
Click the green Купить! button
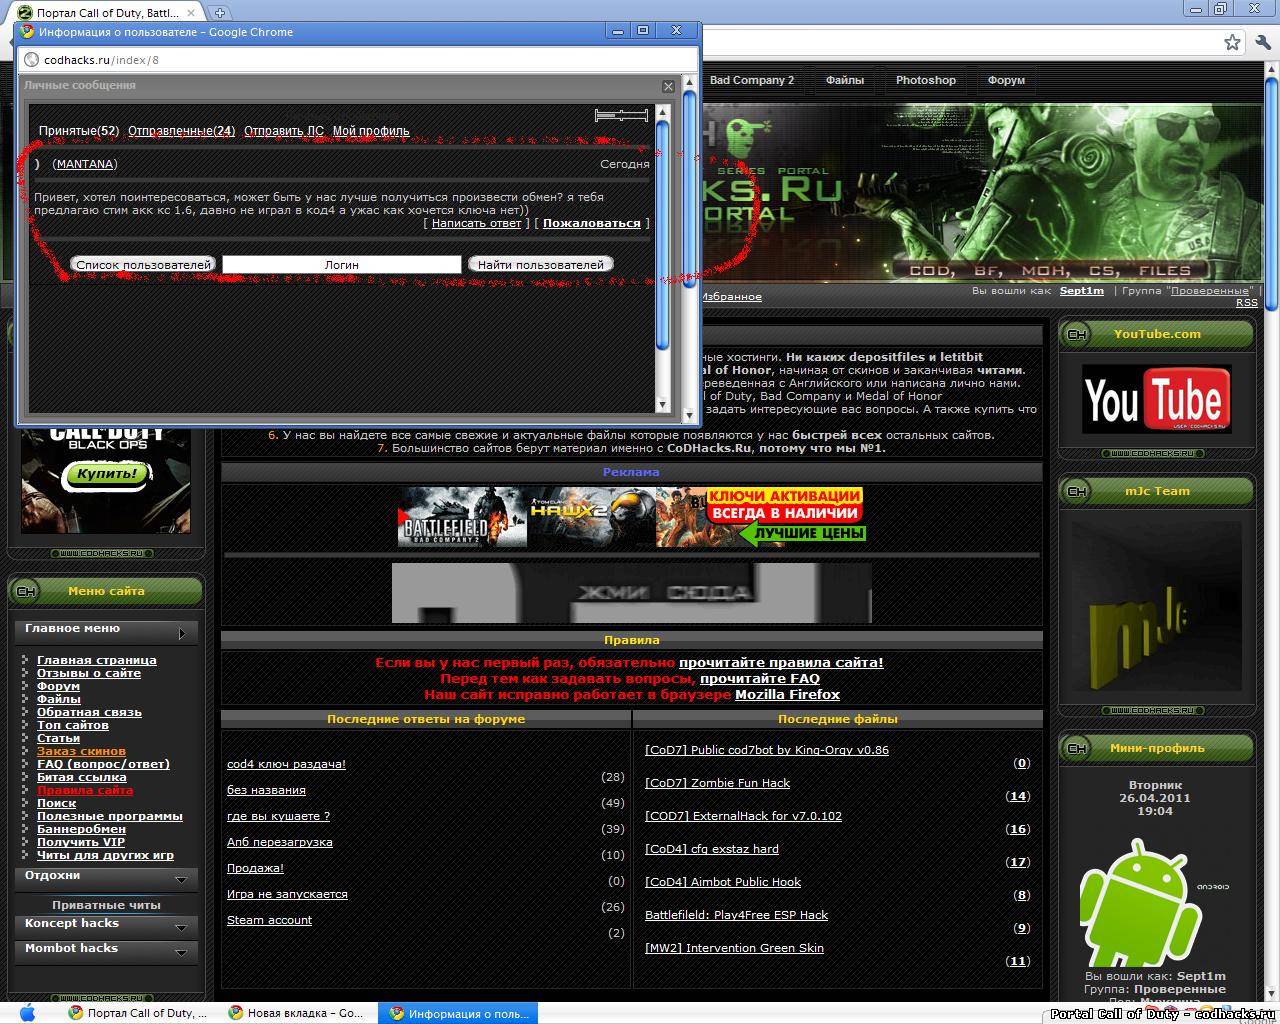[106, 474]
